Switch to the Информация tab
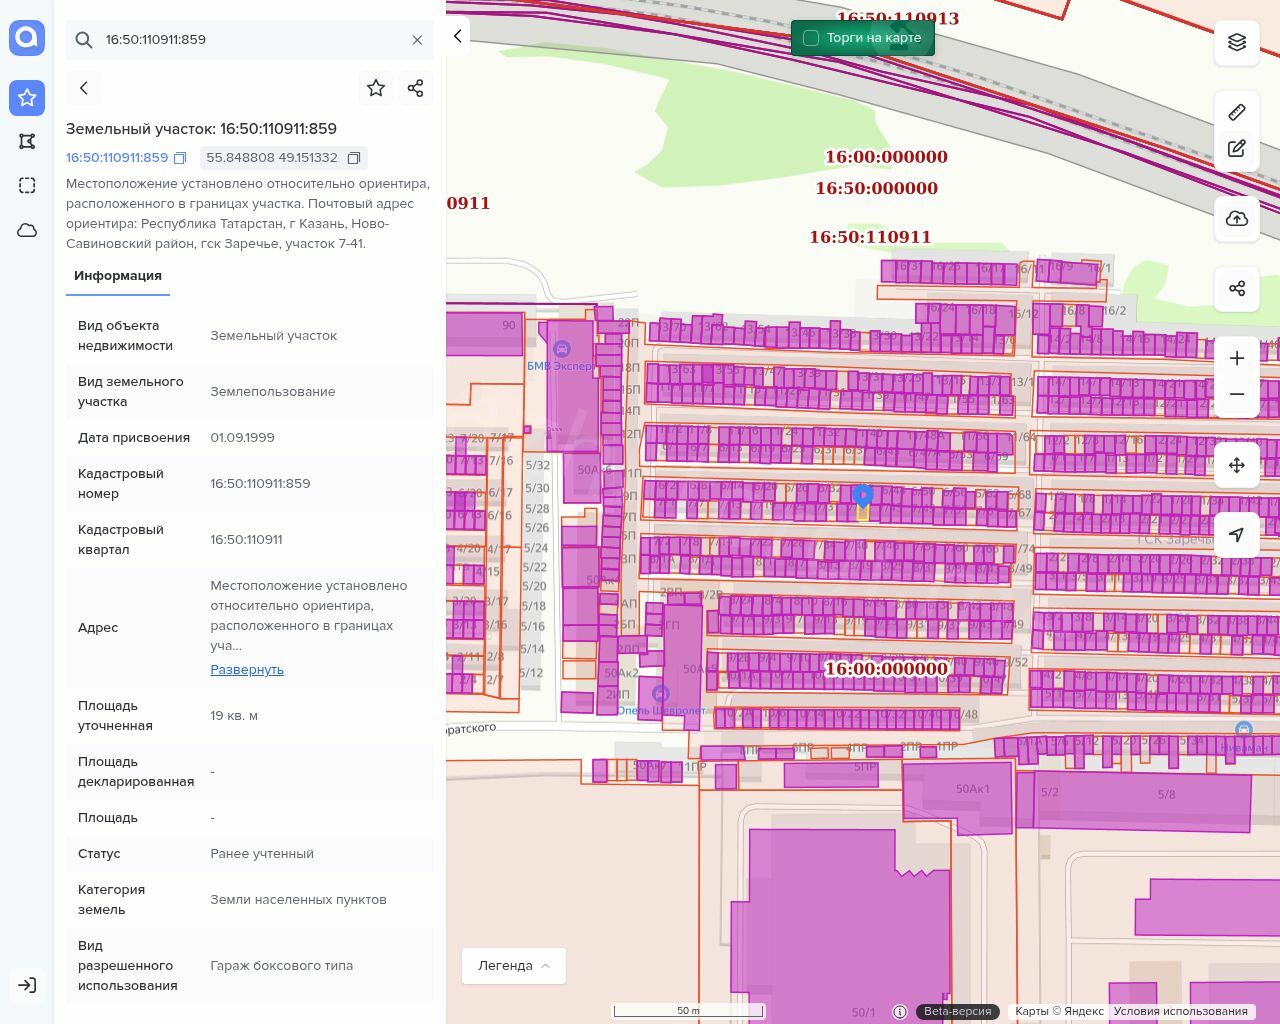Viewport: 1280px width, 1024px height. (118, 276)
